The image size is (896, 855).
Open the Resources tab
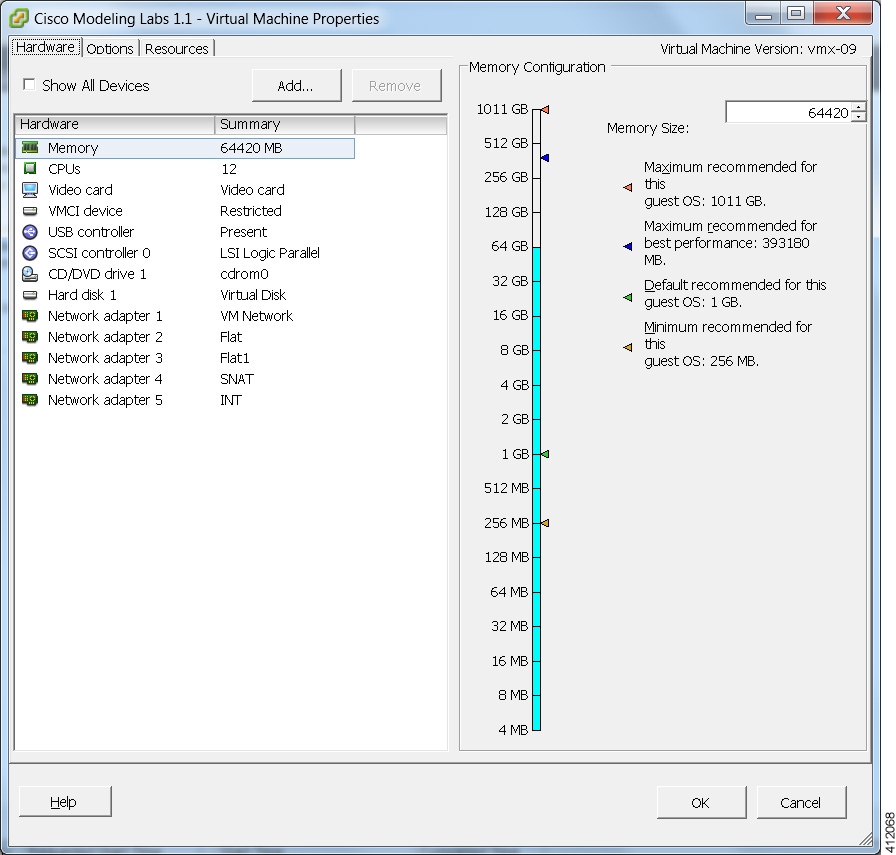pos(176,48)
